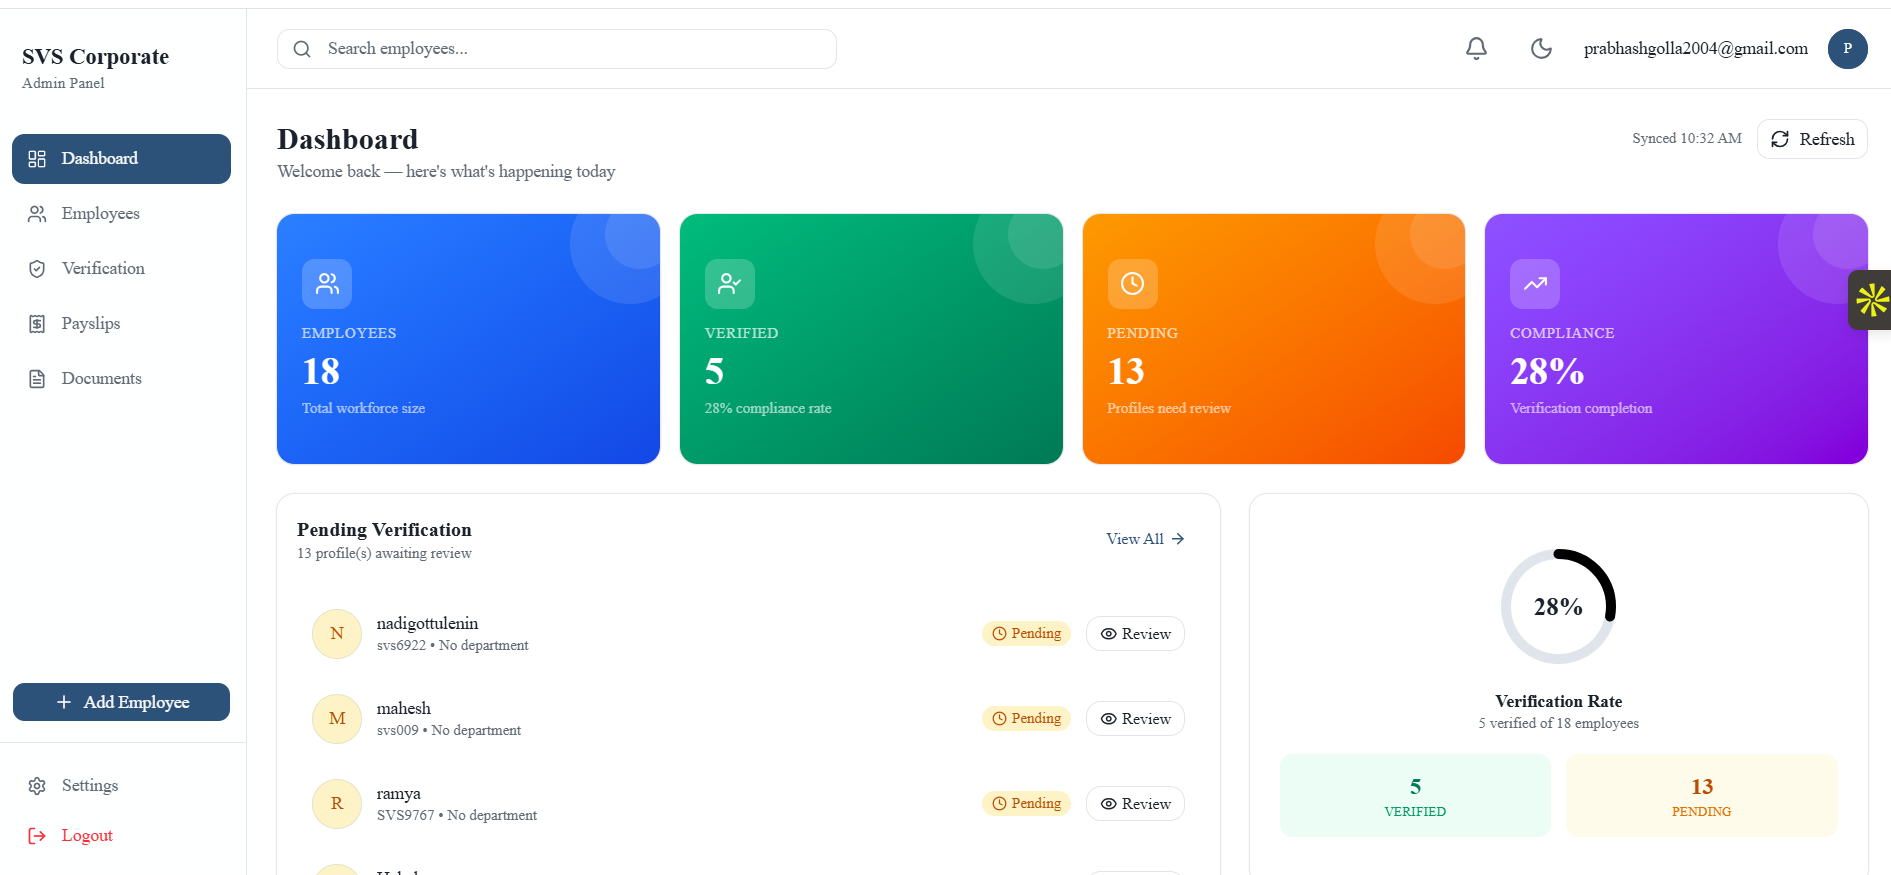The image size is (1891, 875).
Task: Navigate to Payslips
Action: click(121, 324)
